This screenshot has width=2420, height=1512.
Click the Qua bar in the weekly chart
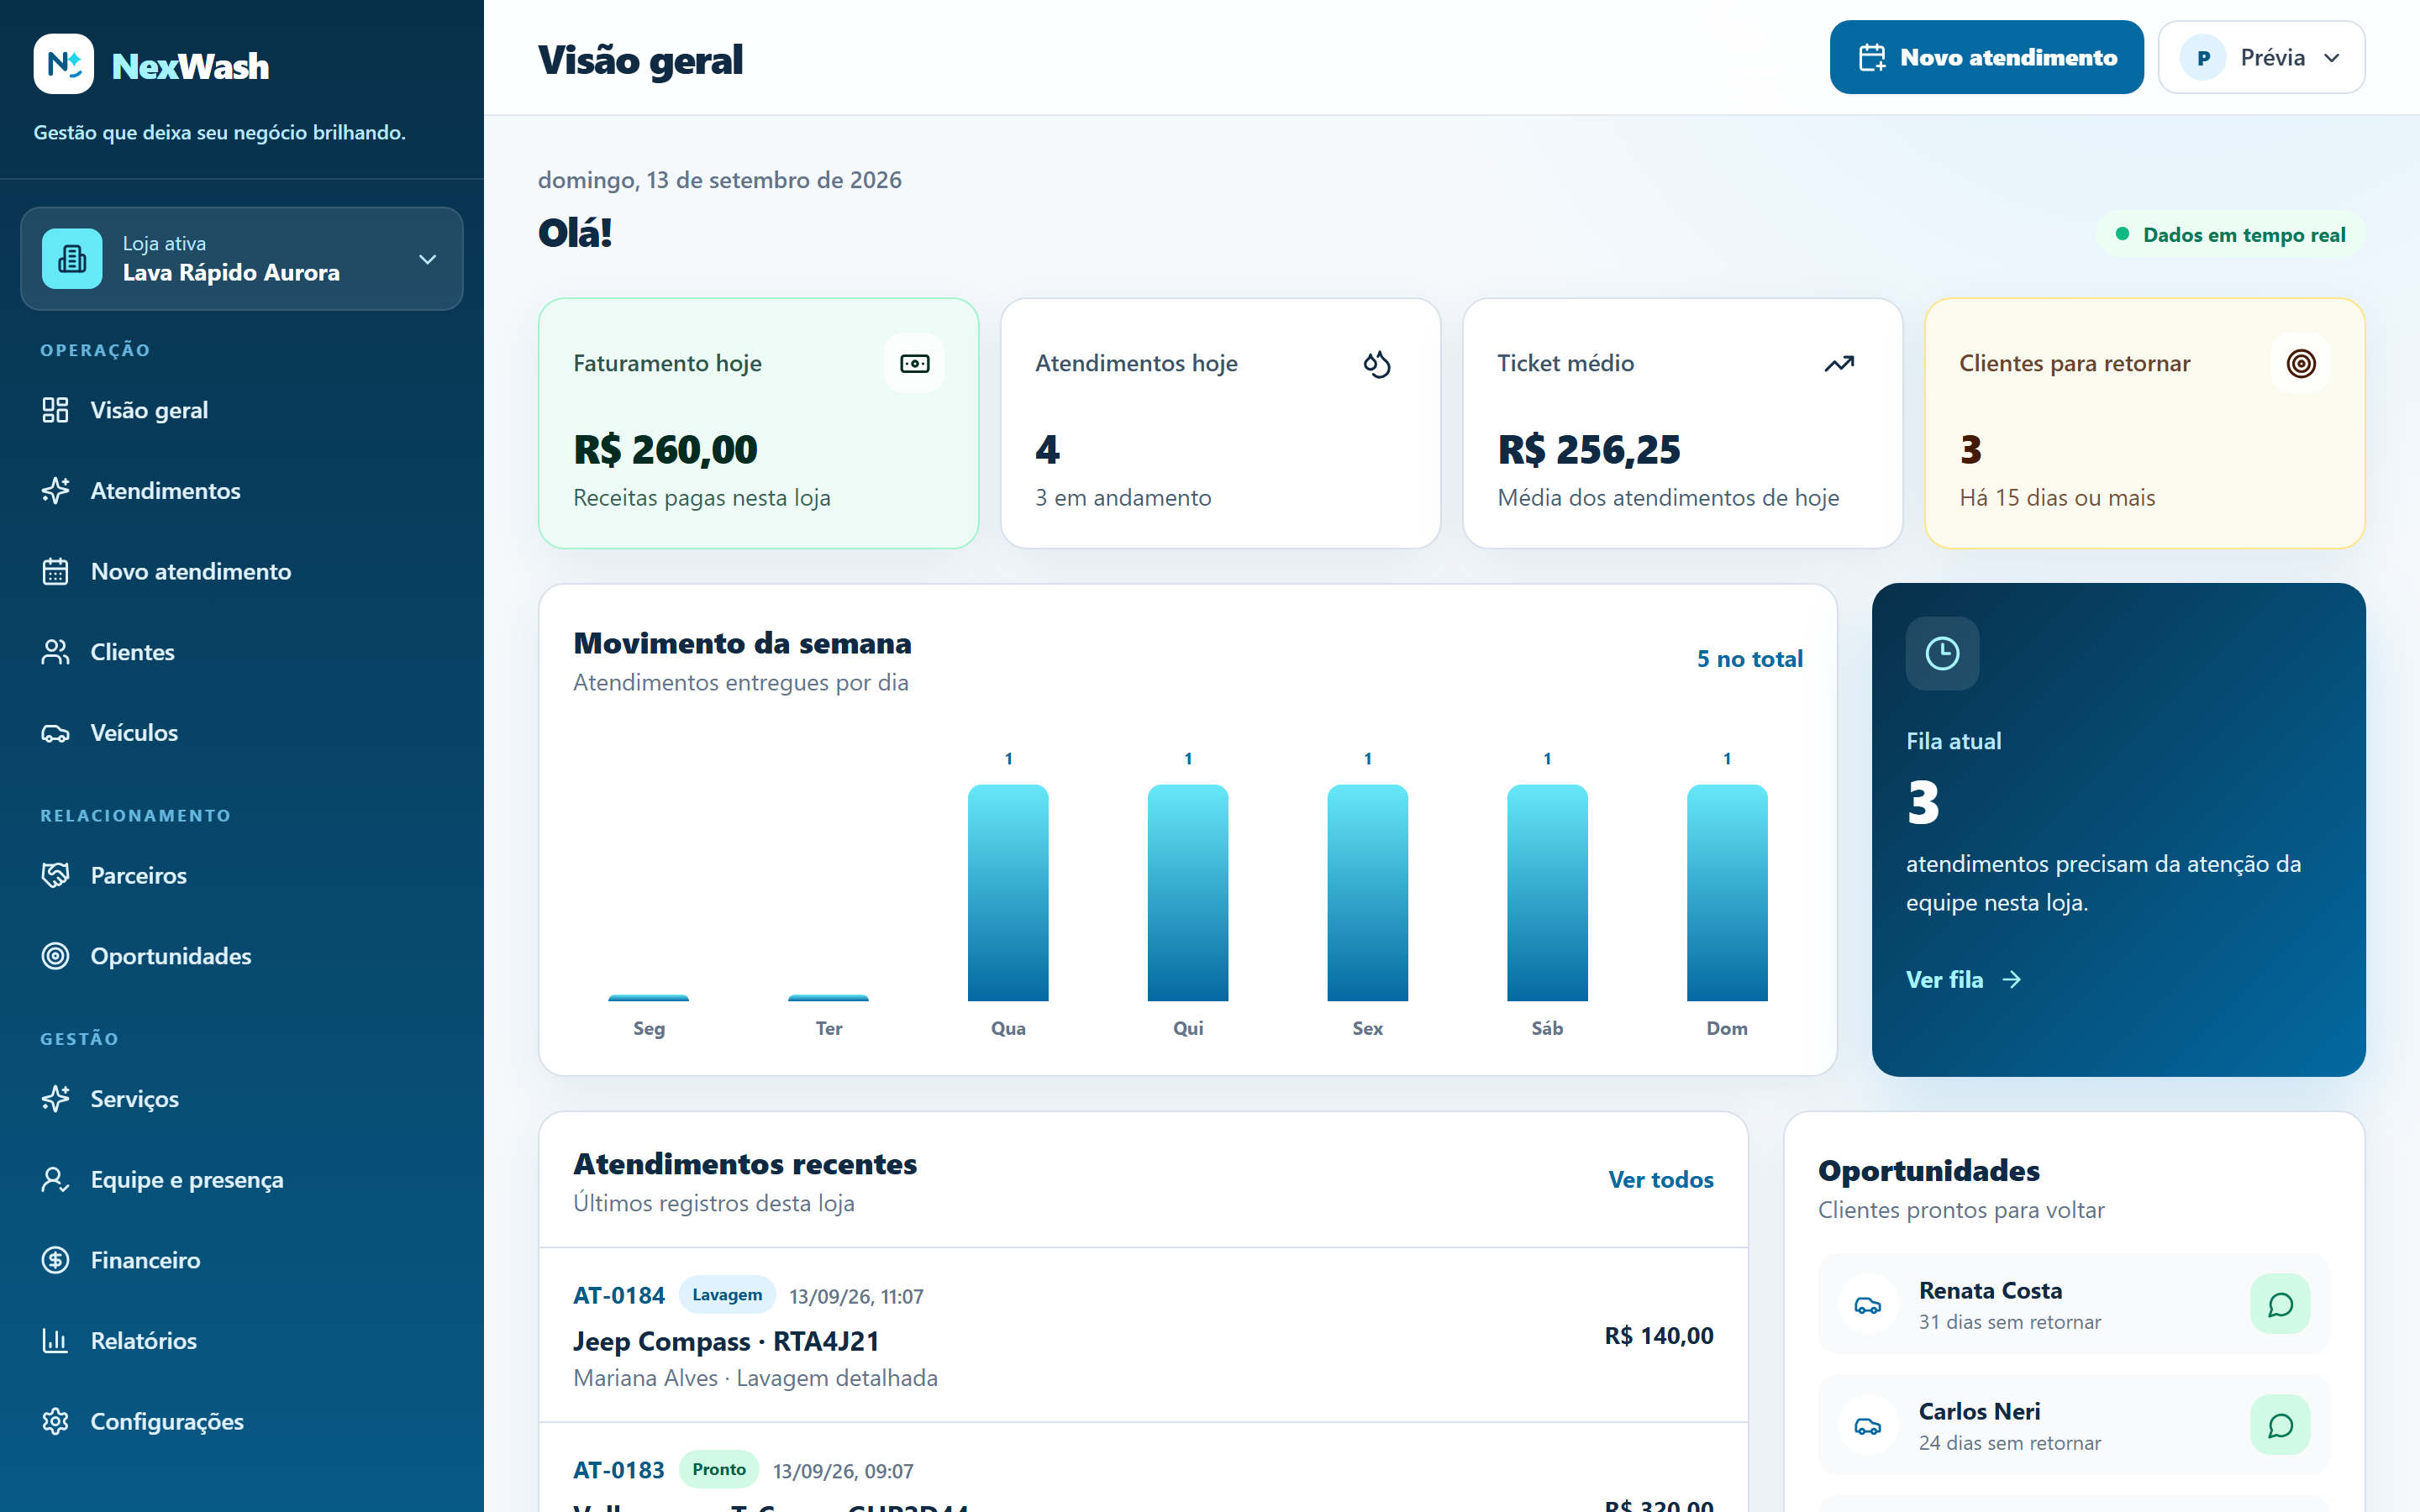coord(1008,893)
